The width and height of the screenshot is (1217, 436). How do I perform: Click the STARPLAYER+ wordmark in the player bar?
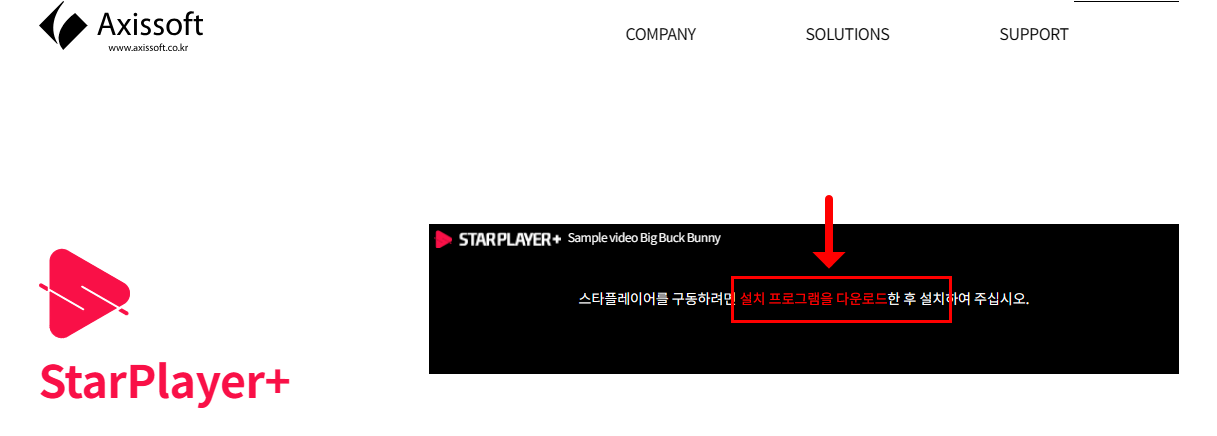(510, 239)
